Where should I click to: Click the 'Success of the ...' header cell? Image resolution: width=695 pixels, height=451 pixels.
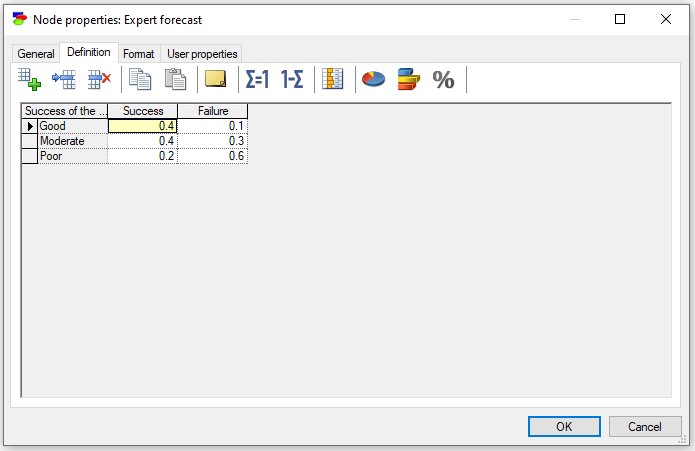[65, 111]
